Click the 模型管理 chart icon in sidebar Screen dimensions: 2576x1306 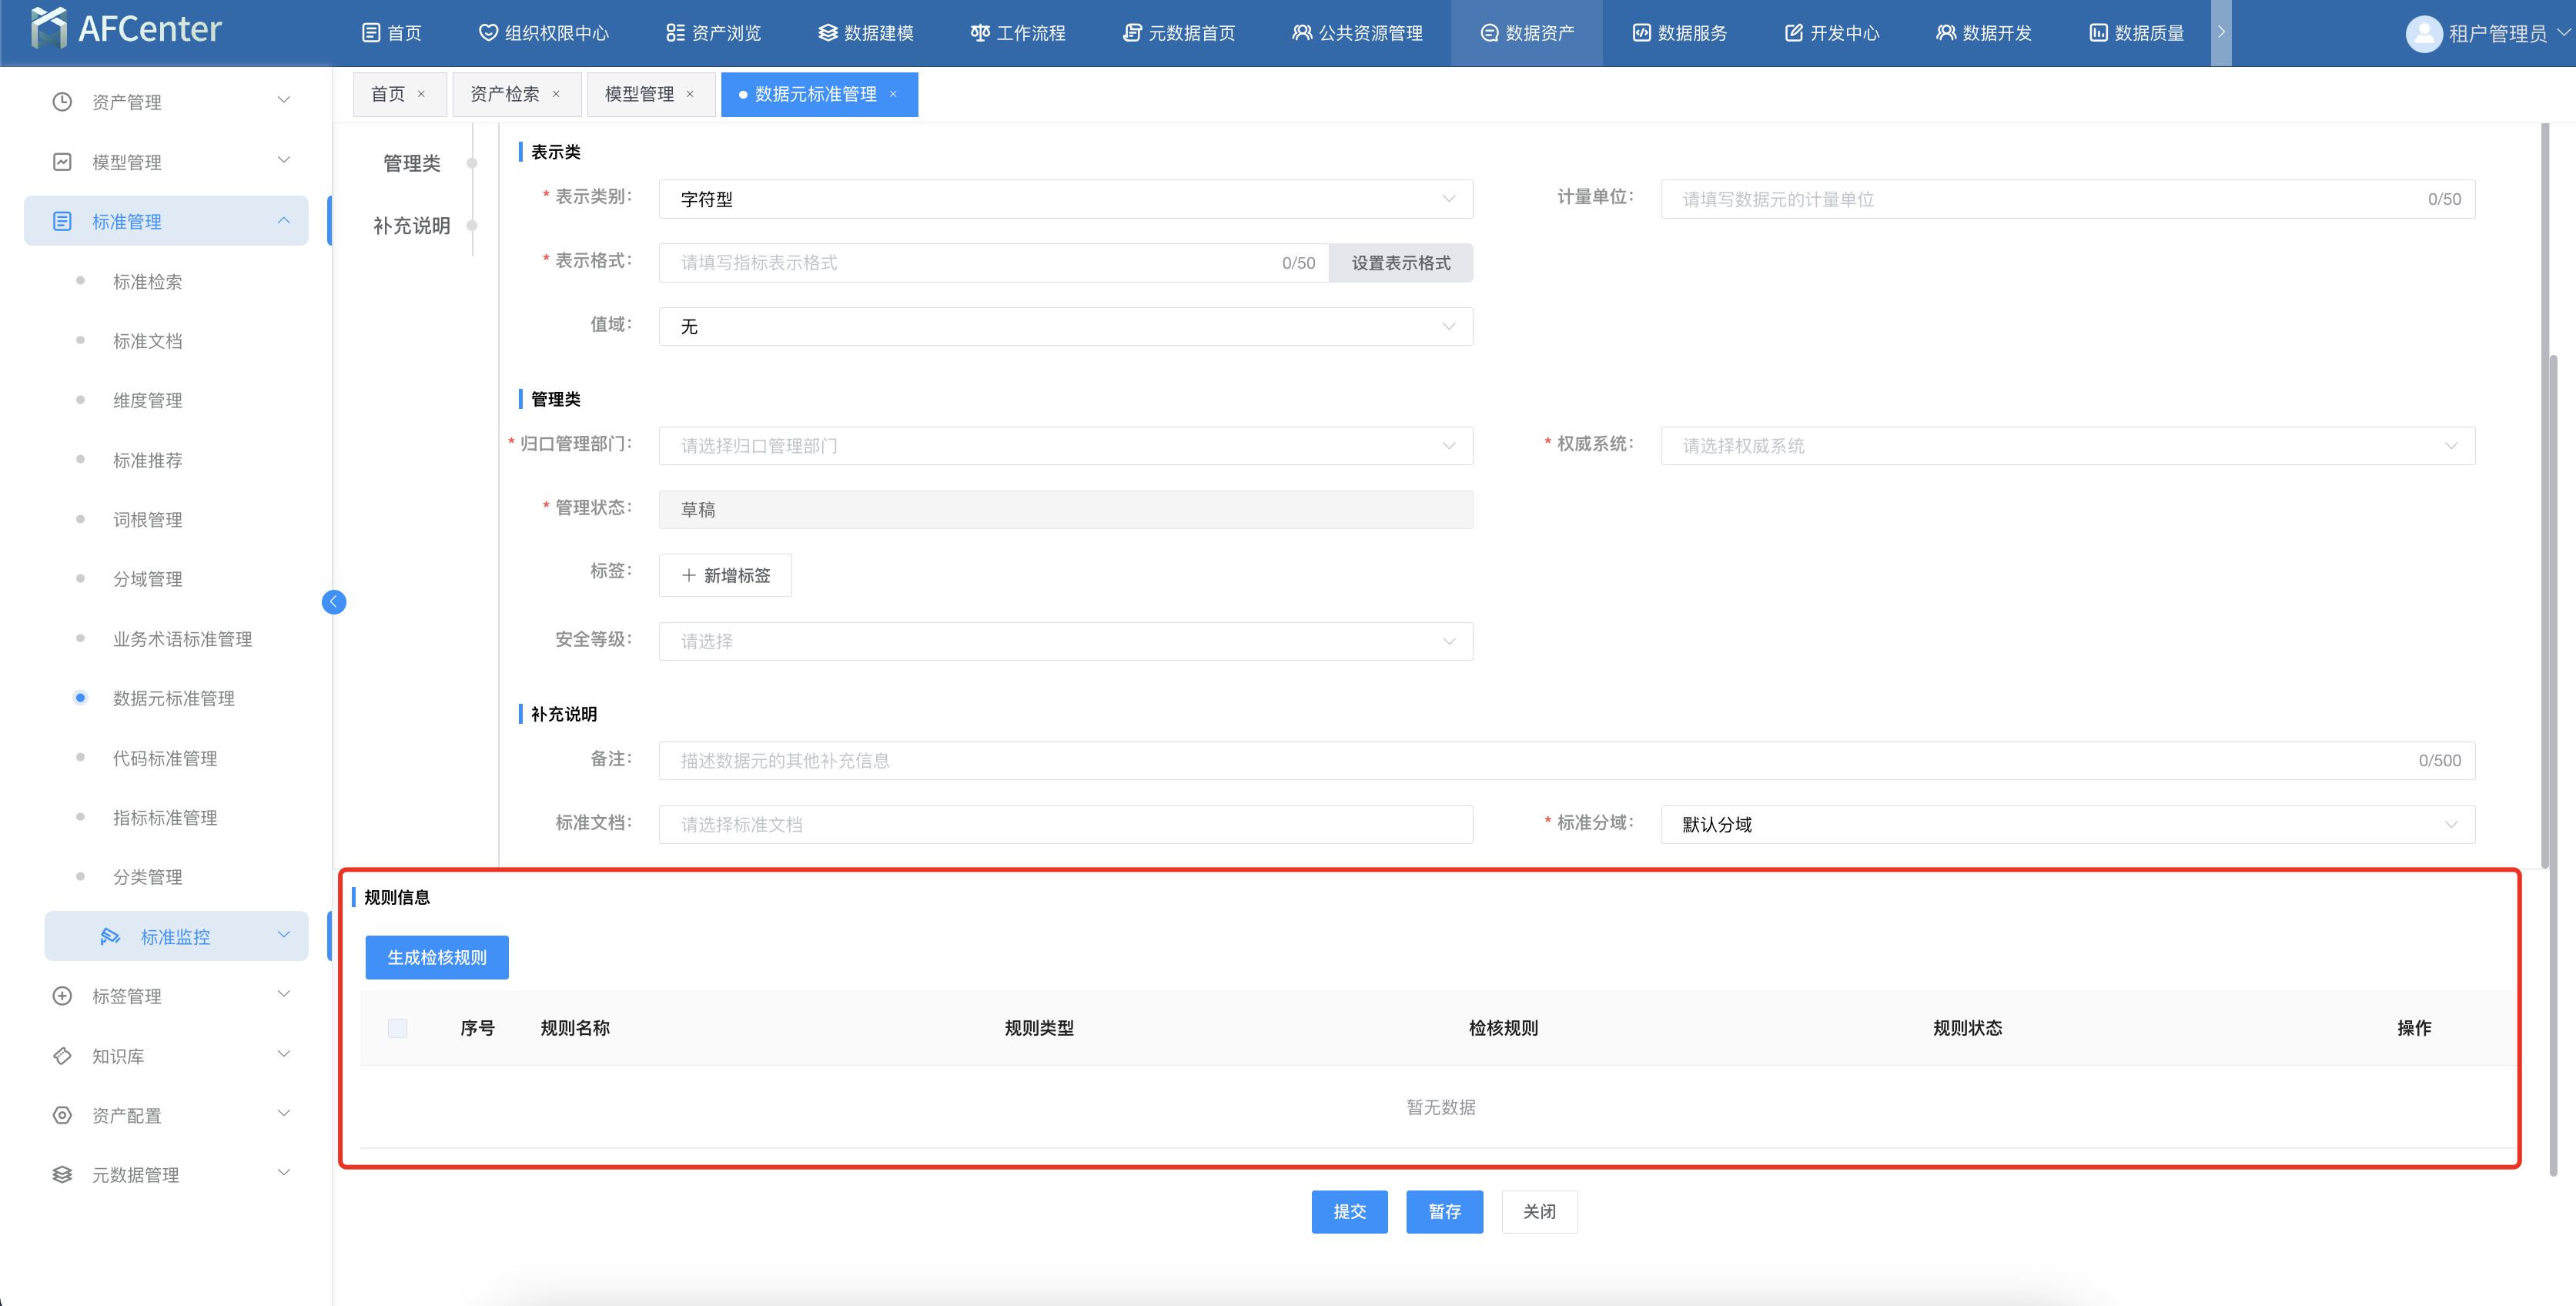click(62, 162)
